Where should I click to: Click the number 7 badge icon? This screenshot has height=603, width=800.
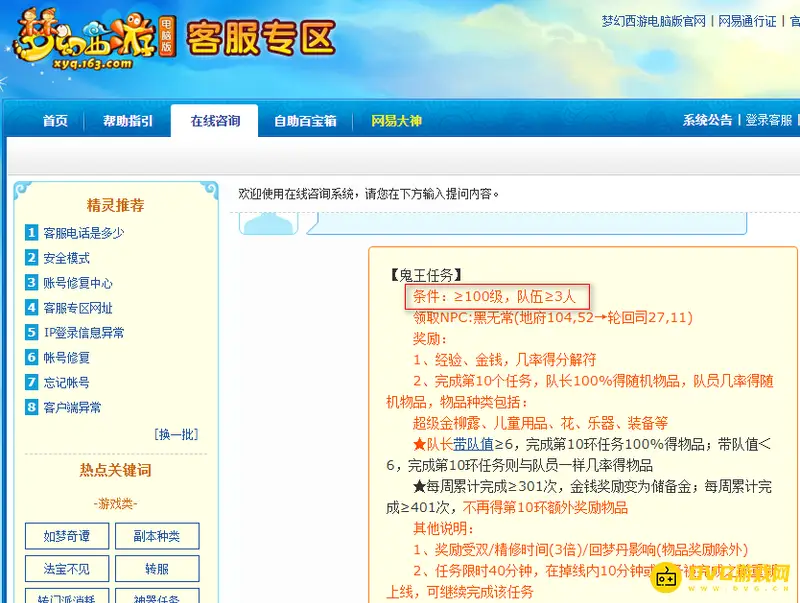pos(32,382)
